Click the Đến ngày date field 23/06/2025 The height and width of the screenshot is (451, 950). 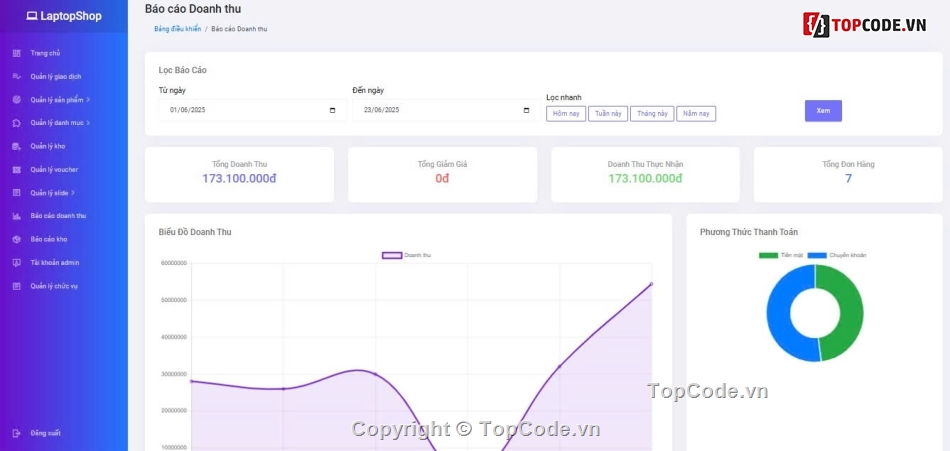pos(447,110)
